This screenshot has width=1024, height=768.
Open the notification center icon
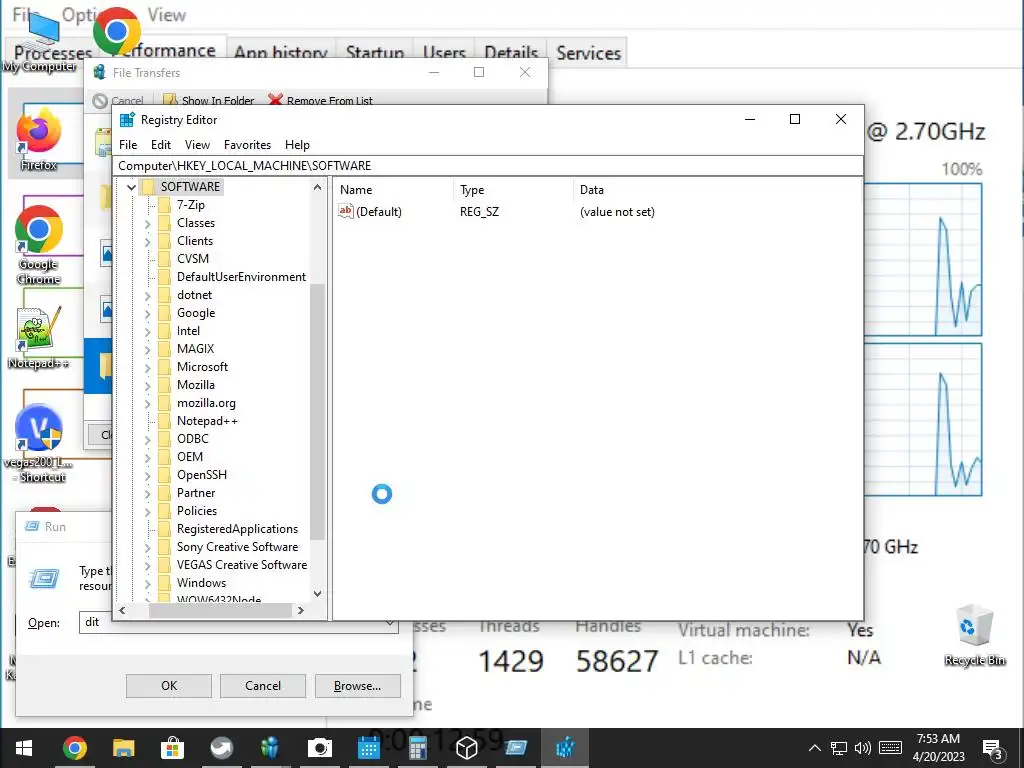[992, 748]
